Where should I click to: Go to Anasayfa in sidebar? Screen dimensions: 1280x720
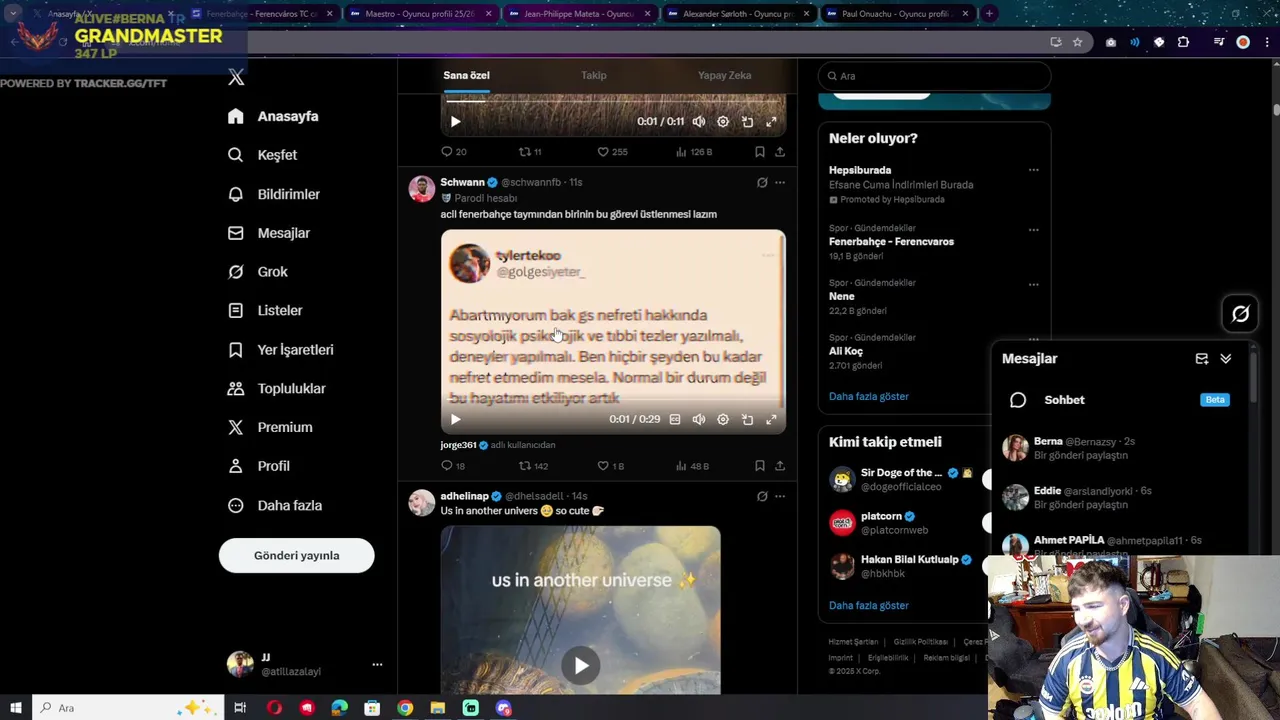(x=273, y=116)
